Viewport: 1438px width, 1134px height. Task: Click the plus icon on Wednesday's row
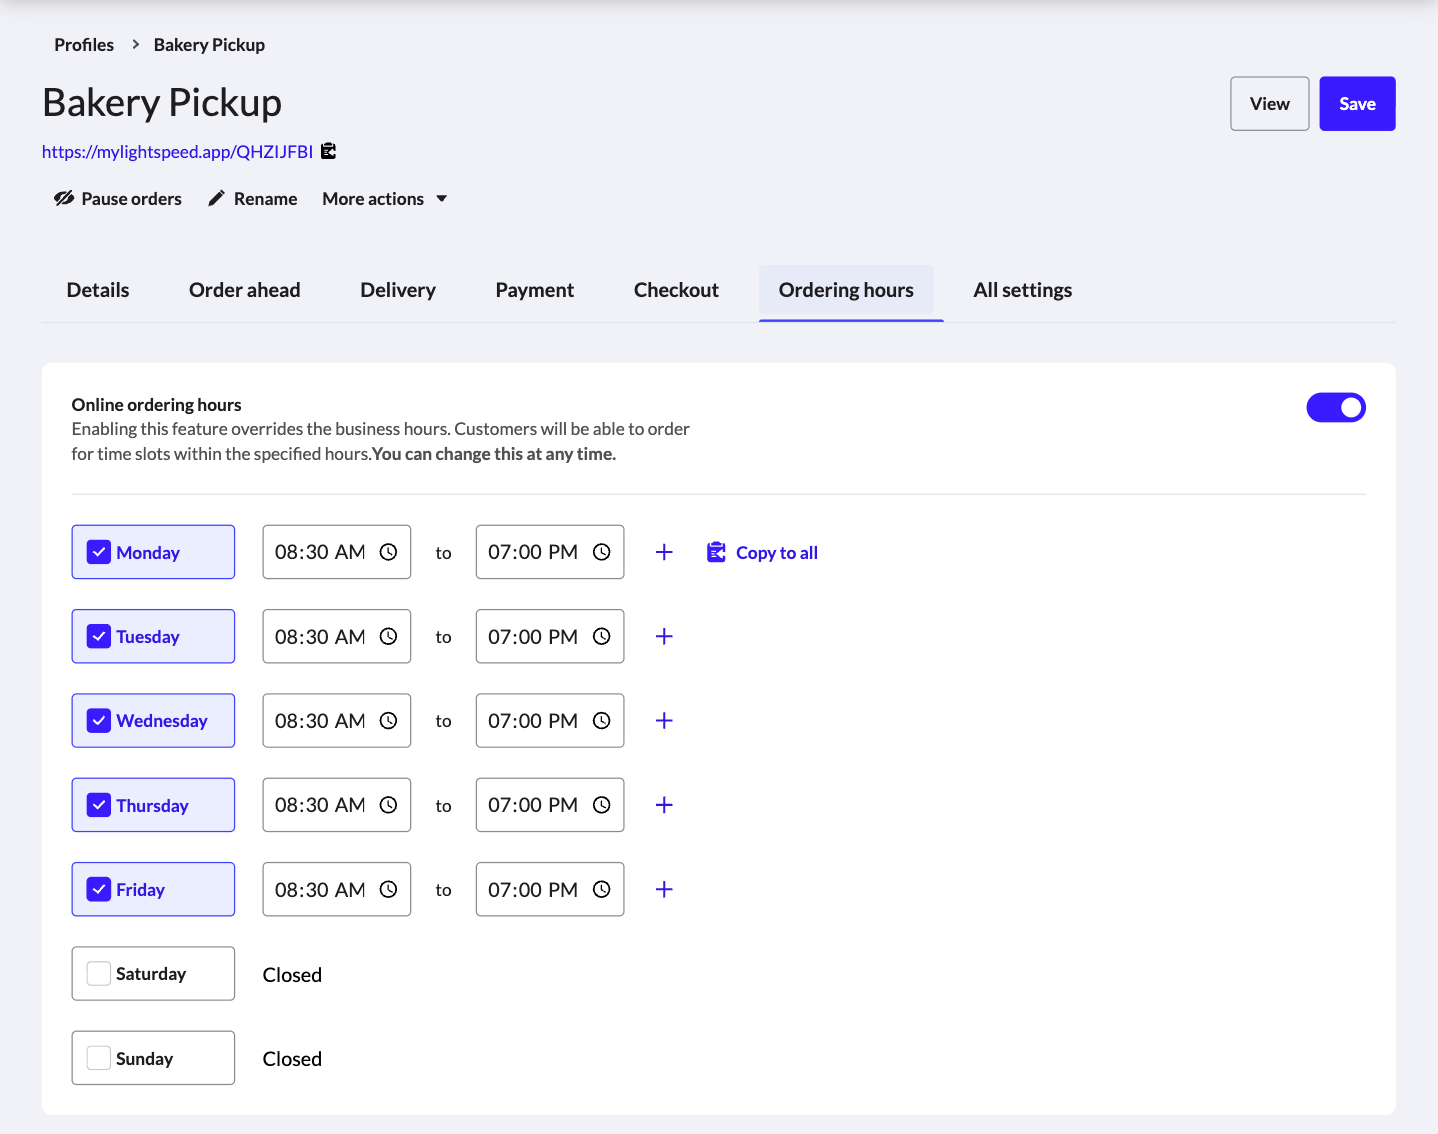pyautogui.click(x=663, y=720)
